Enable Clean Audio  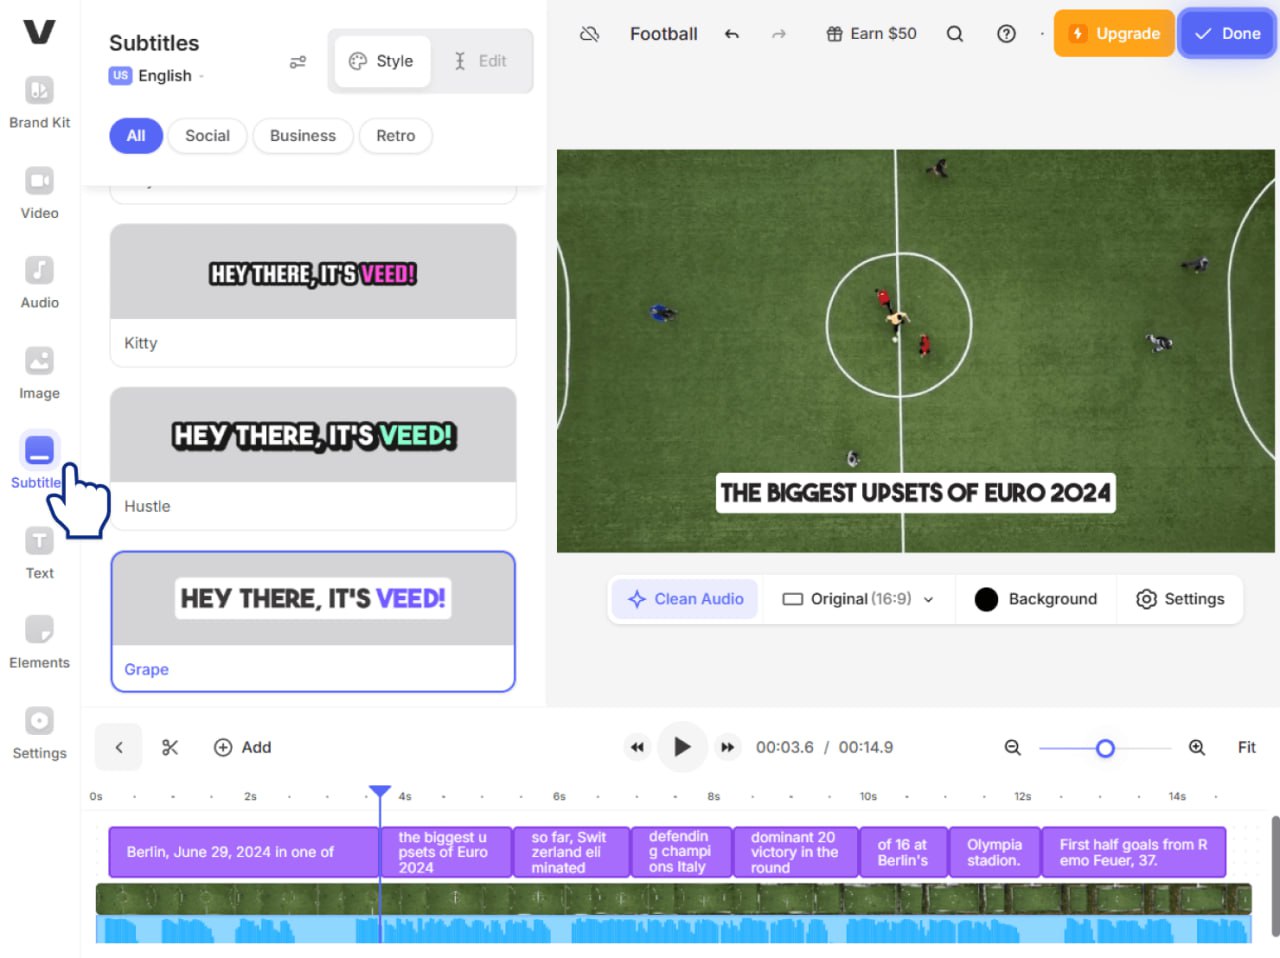pyautogui.click(x=684, y=599)
